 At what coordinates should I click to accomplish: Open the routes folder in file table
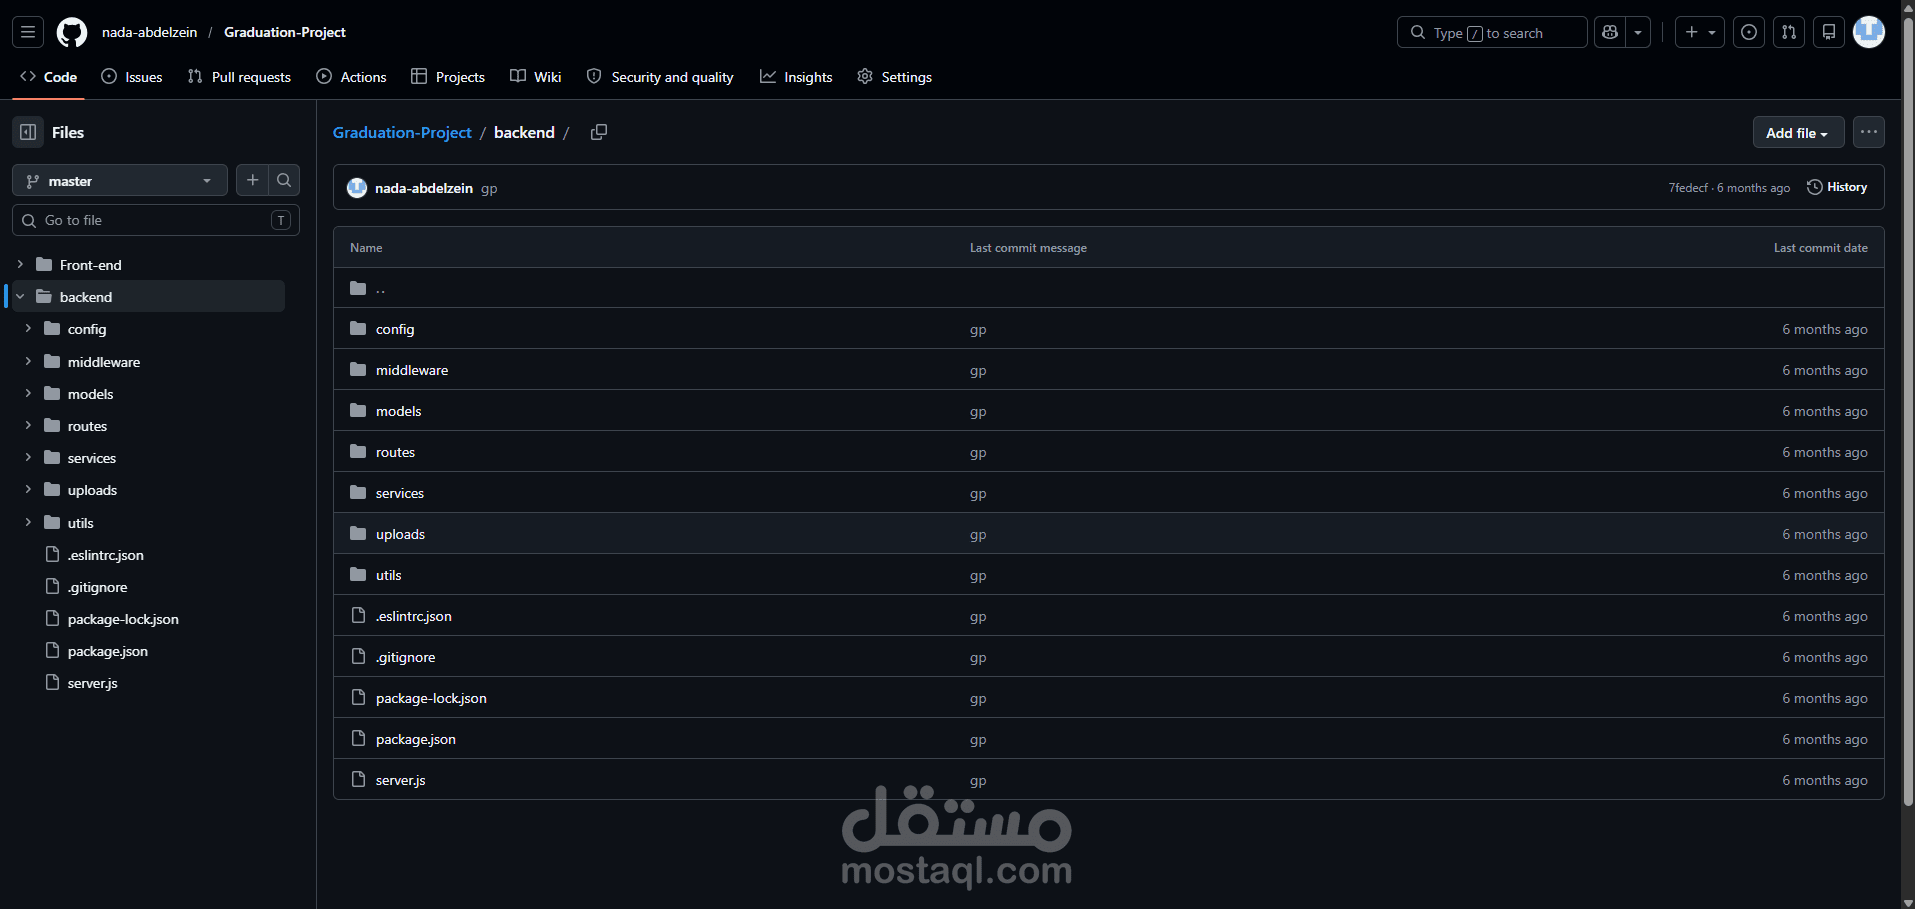(x=395, y=452)
